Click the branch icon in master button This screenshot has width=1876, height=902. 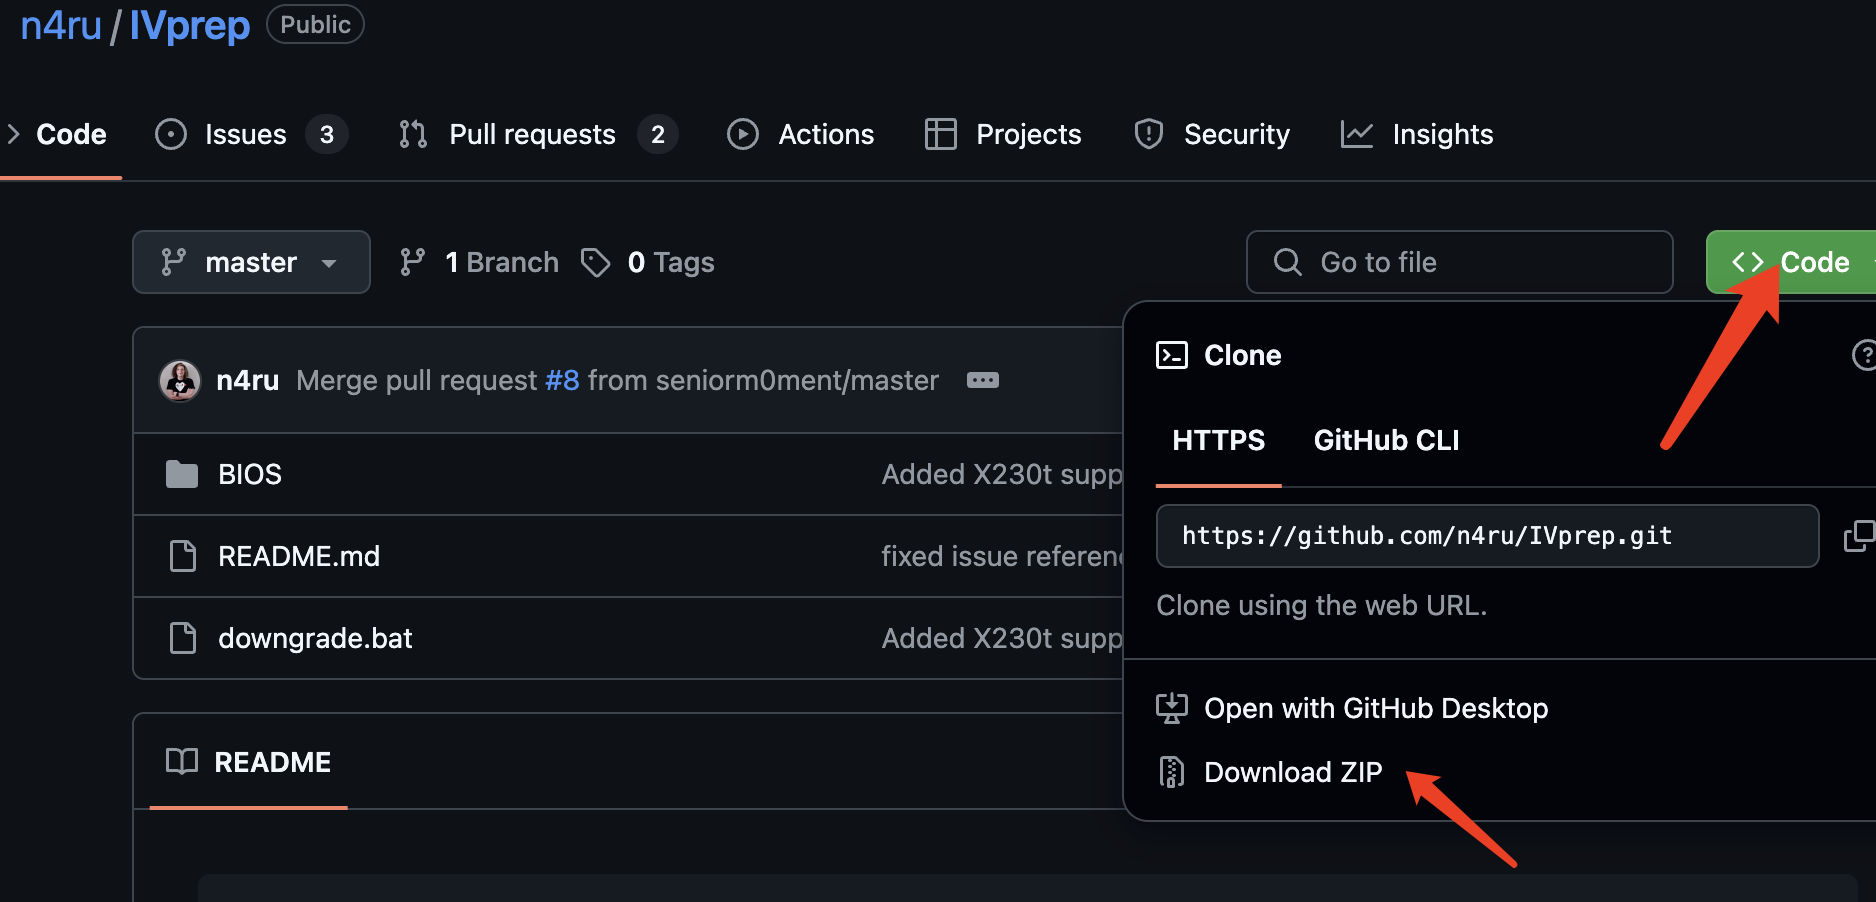(x=173, y=262)
